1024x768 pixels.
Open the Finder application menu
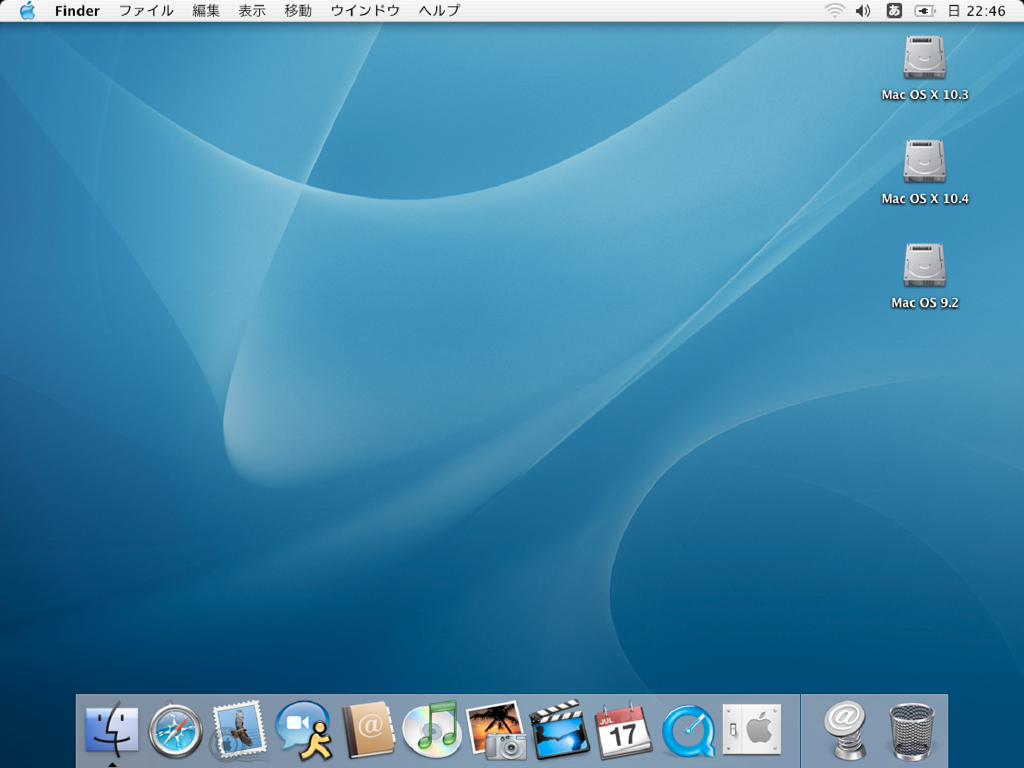pyautogui.click(x=77, y=10)
